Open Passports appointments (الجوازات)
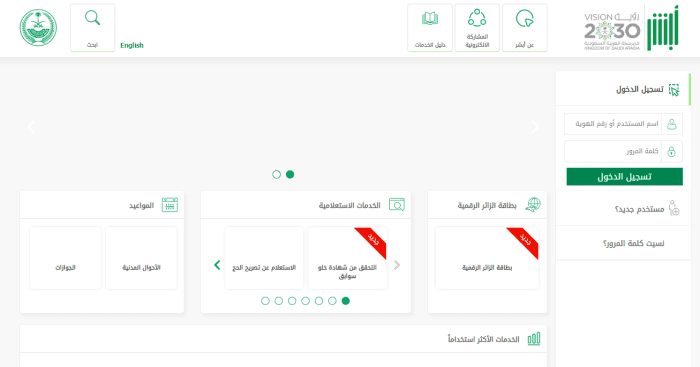Image resolution: width=700 pixels, height=367 pixels. 65,258
